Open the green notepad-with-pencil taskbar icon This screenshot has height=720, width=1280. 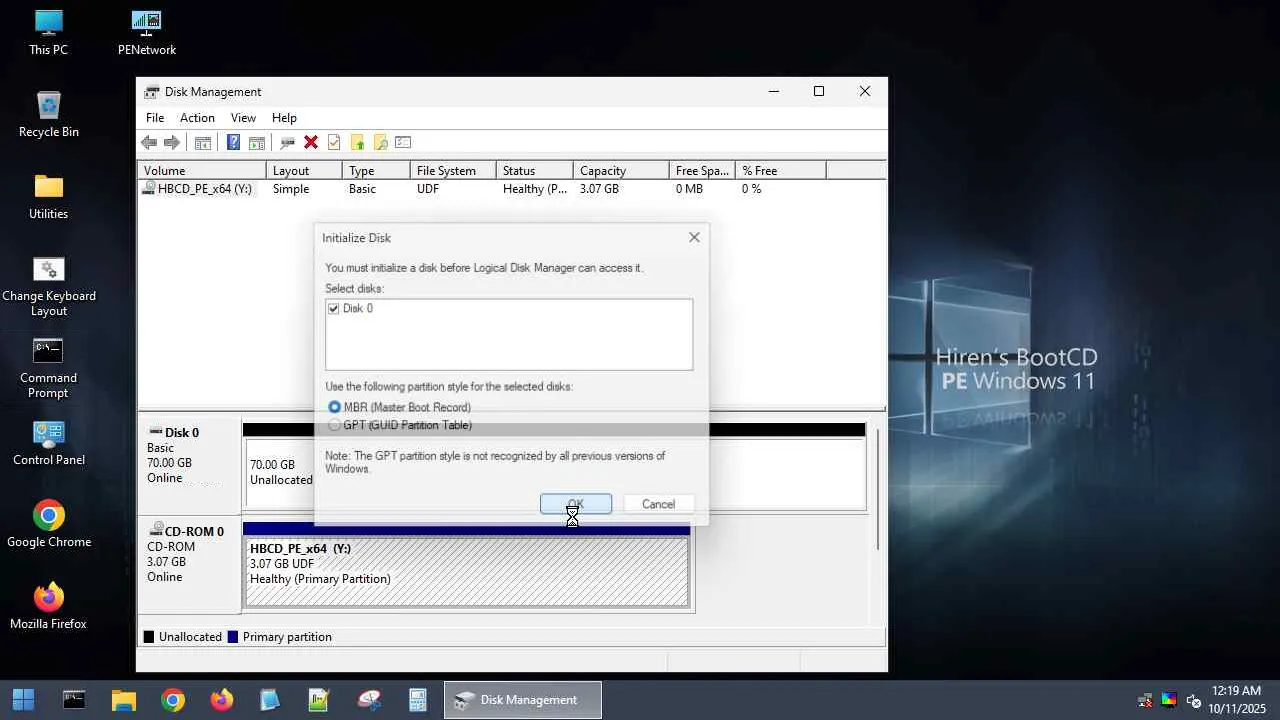(319, 700)
